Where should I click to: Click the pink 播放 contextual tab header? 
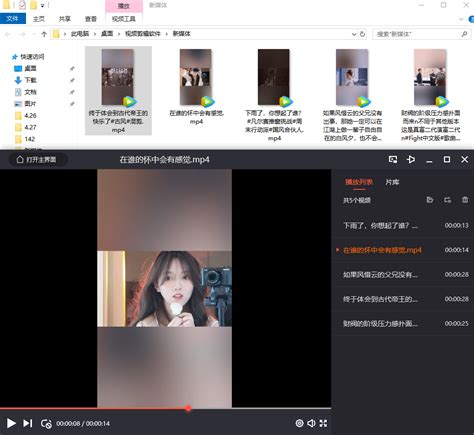tap(124, 6)
